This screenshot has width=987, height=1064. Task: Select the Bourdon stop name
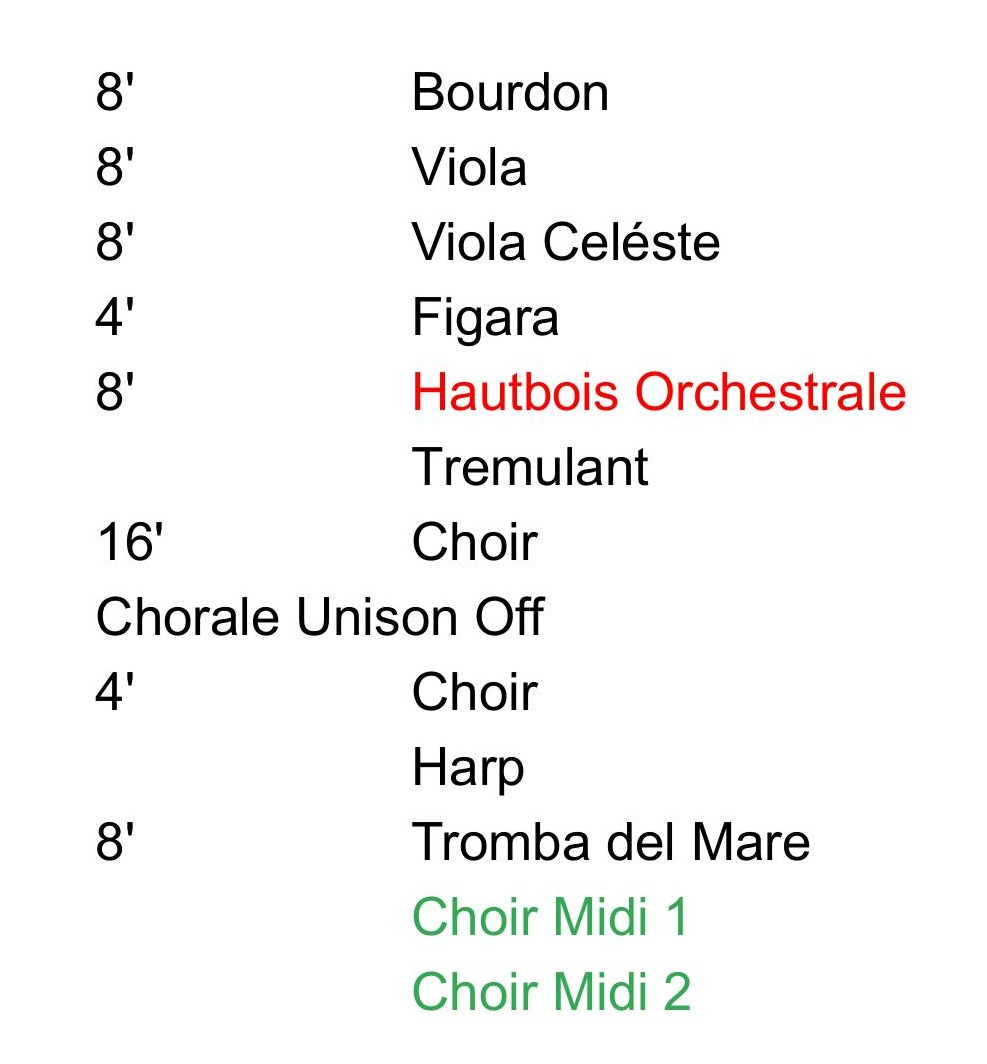510,94
